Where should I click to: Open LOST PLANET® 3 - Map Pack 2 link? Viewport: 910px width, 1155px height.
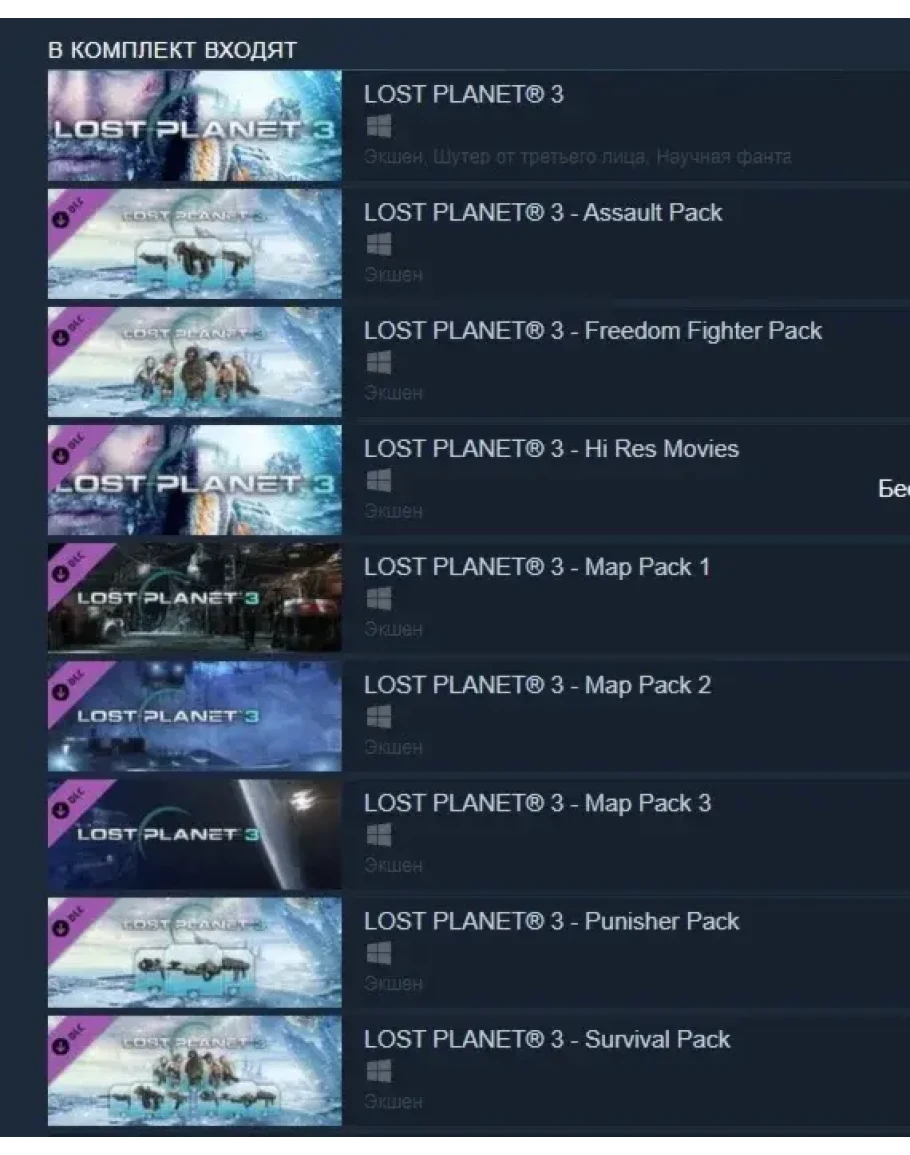[538, 685]
